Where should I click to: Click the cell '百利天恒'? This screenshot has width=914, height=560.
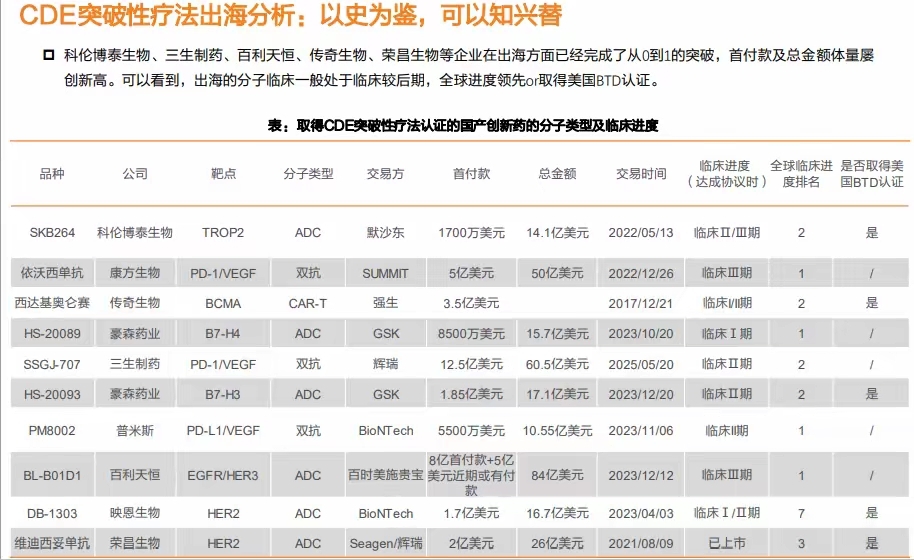pyautogui.click(x=135, y=476)
